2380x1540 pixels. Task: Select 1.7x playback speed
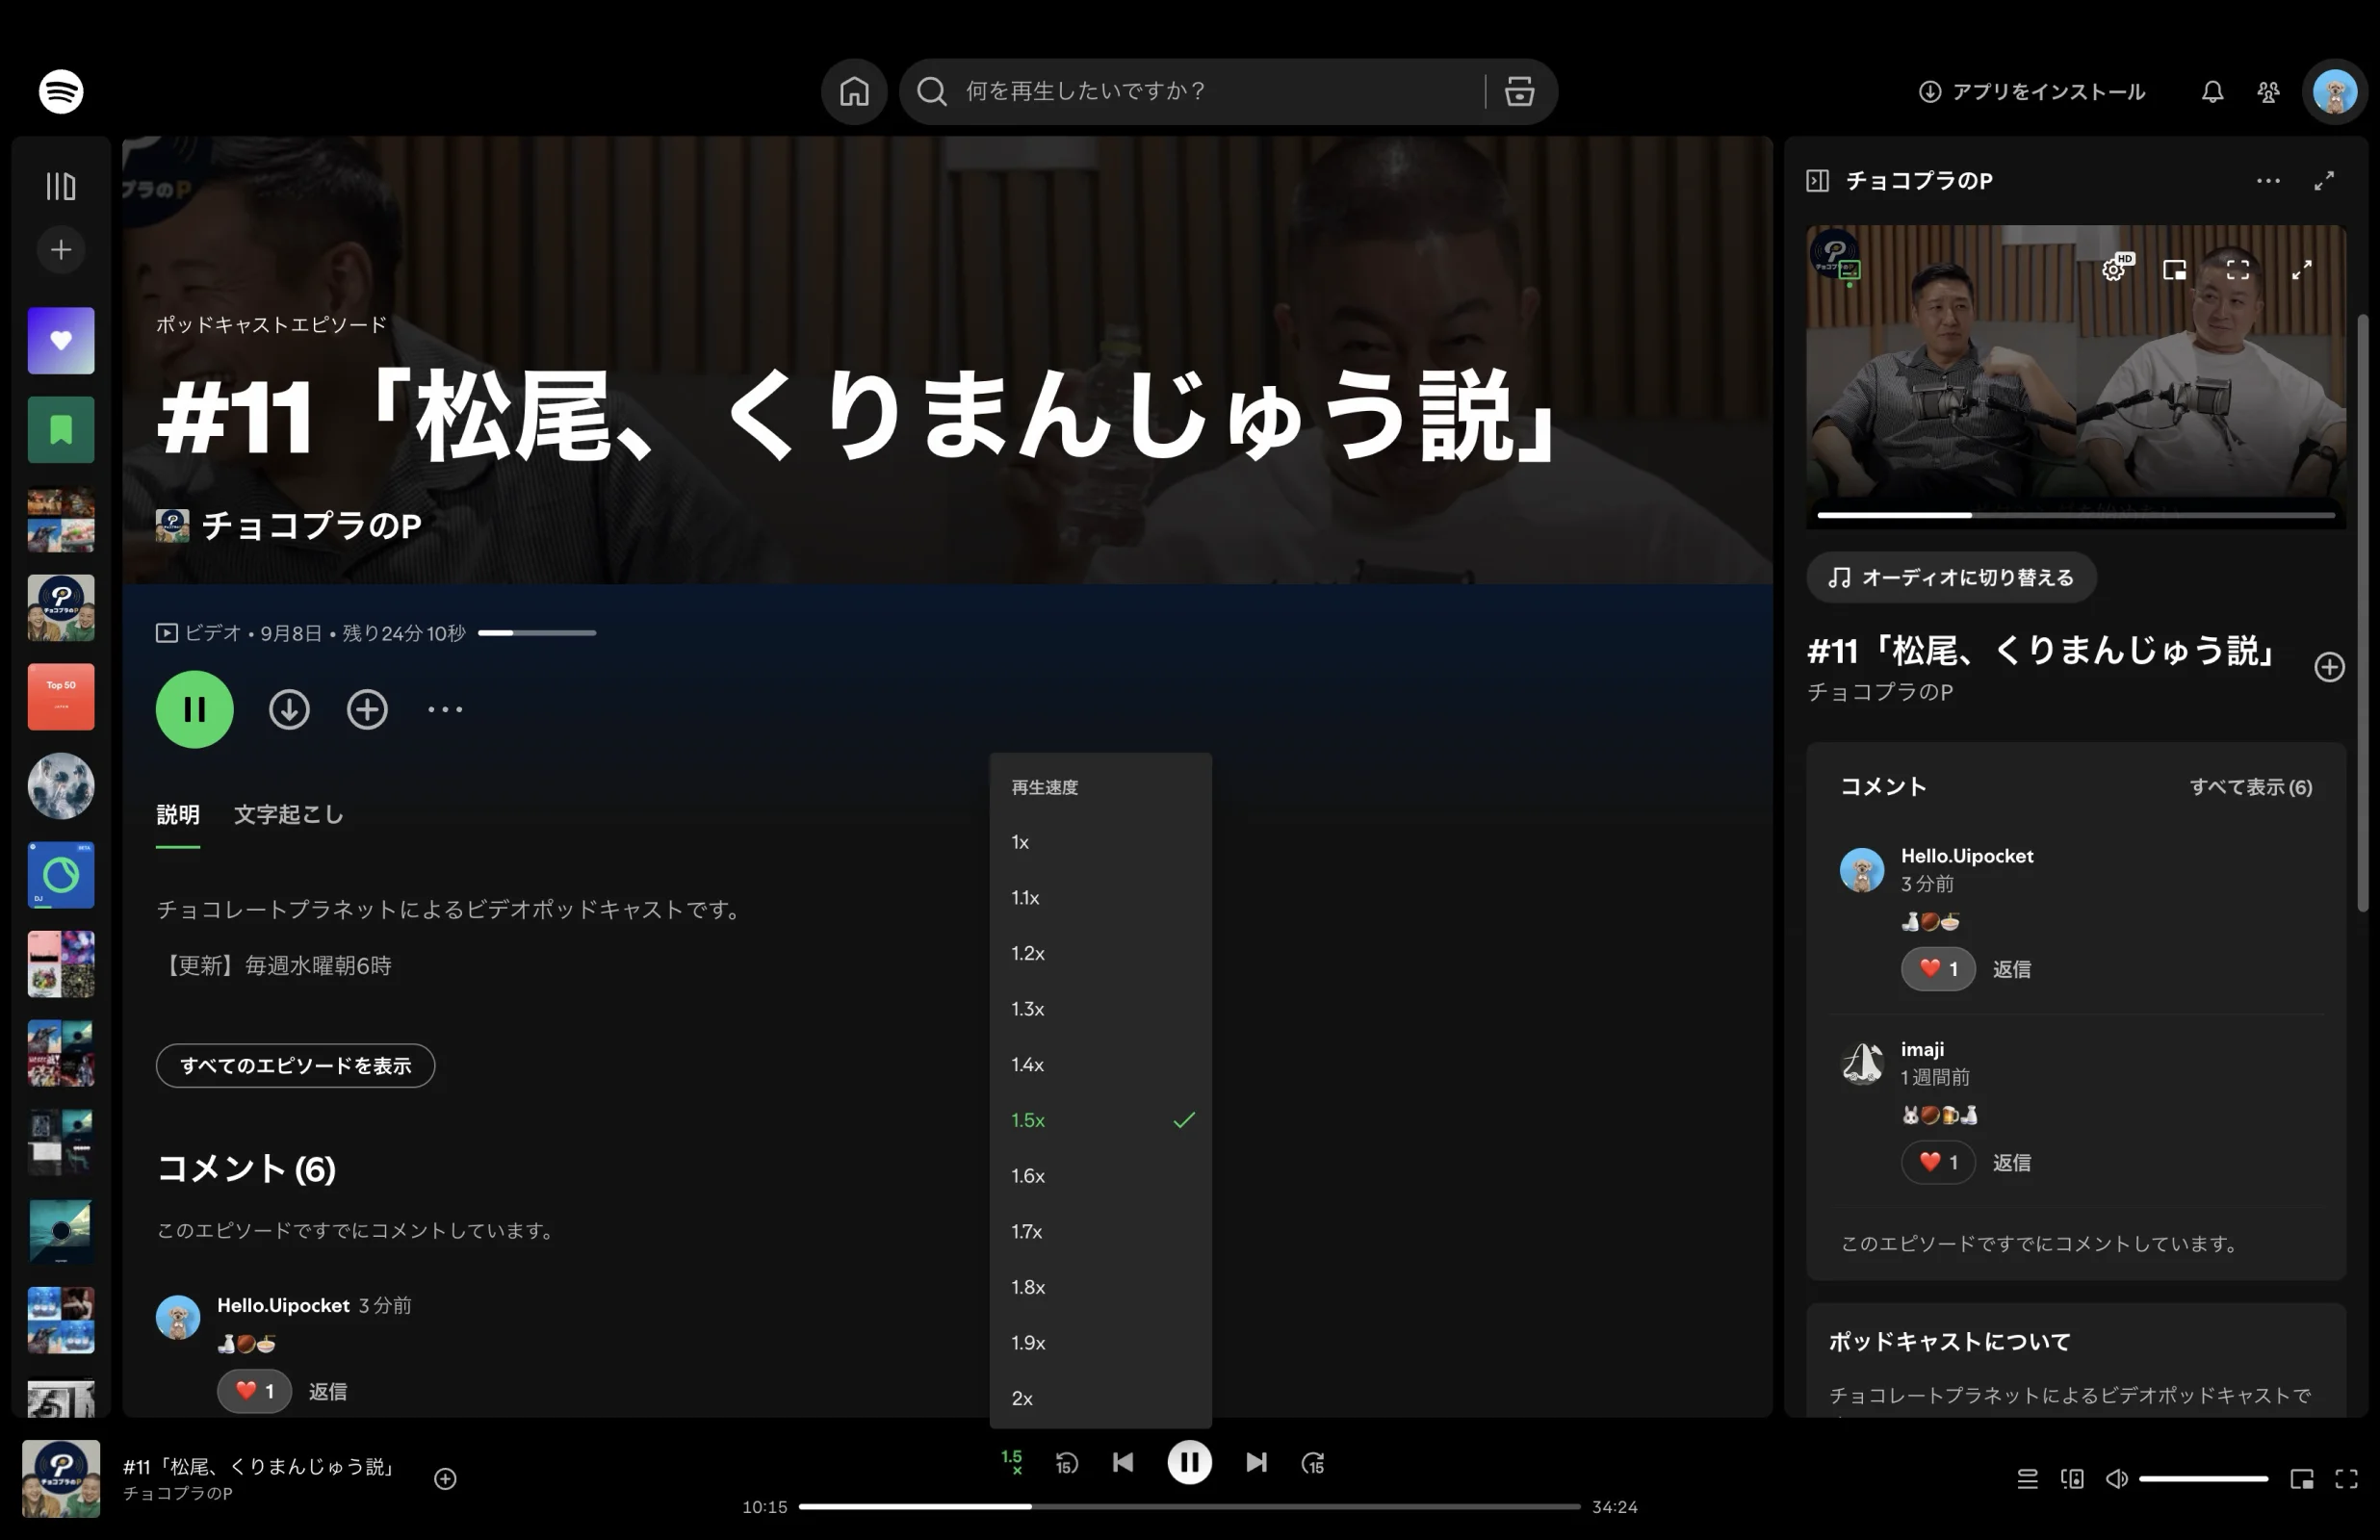click(1100, 1231)
